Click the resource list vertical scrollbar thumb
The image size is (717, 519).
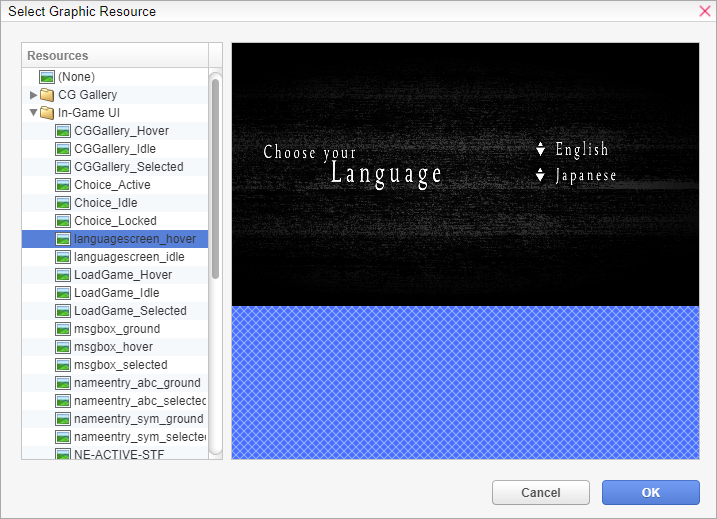click(215, 179)
